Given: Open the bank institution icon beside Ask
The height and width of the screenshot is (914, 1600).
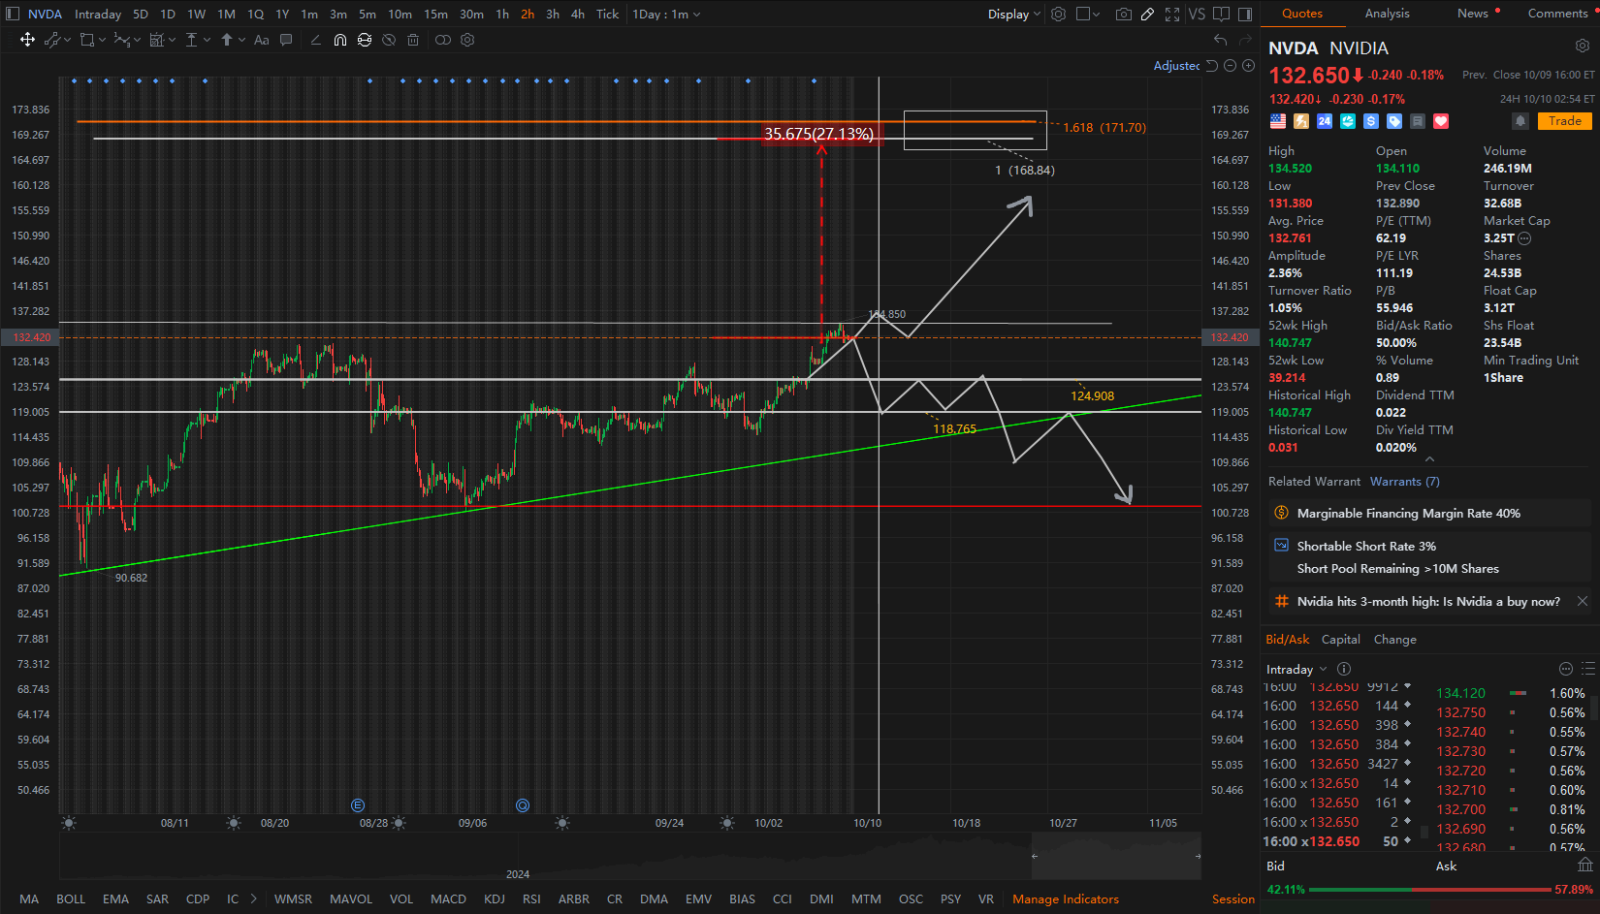Looking at the screenshot, I should (x=1585, y=865).
